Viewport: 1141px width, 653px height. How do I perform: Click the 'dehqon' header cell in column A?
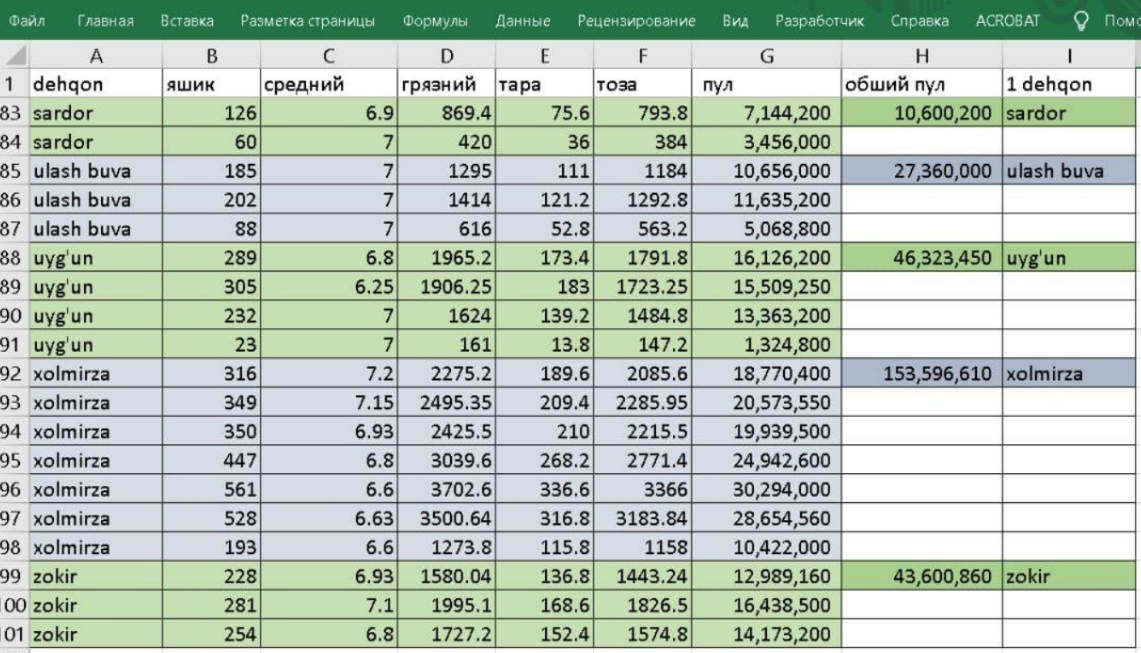point(95,84)
